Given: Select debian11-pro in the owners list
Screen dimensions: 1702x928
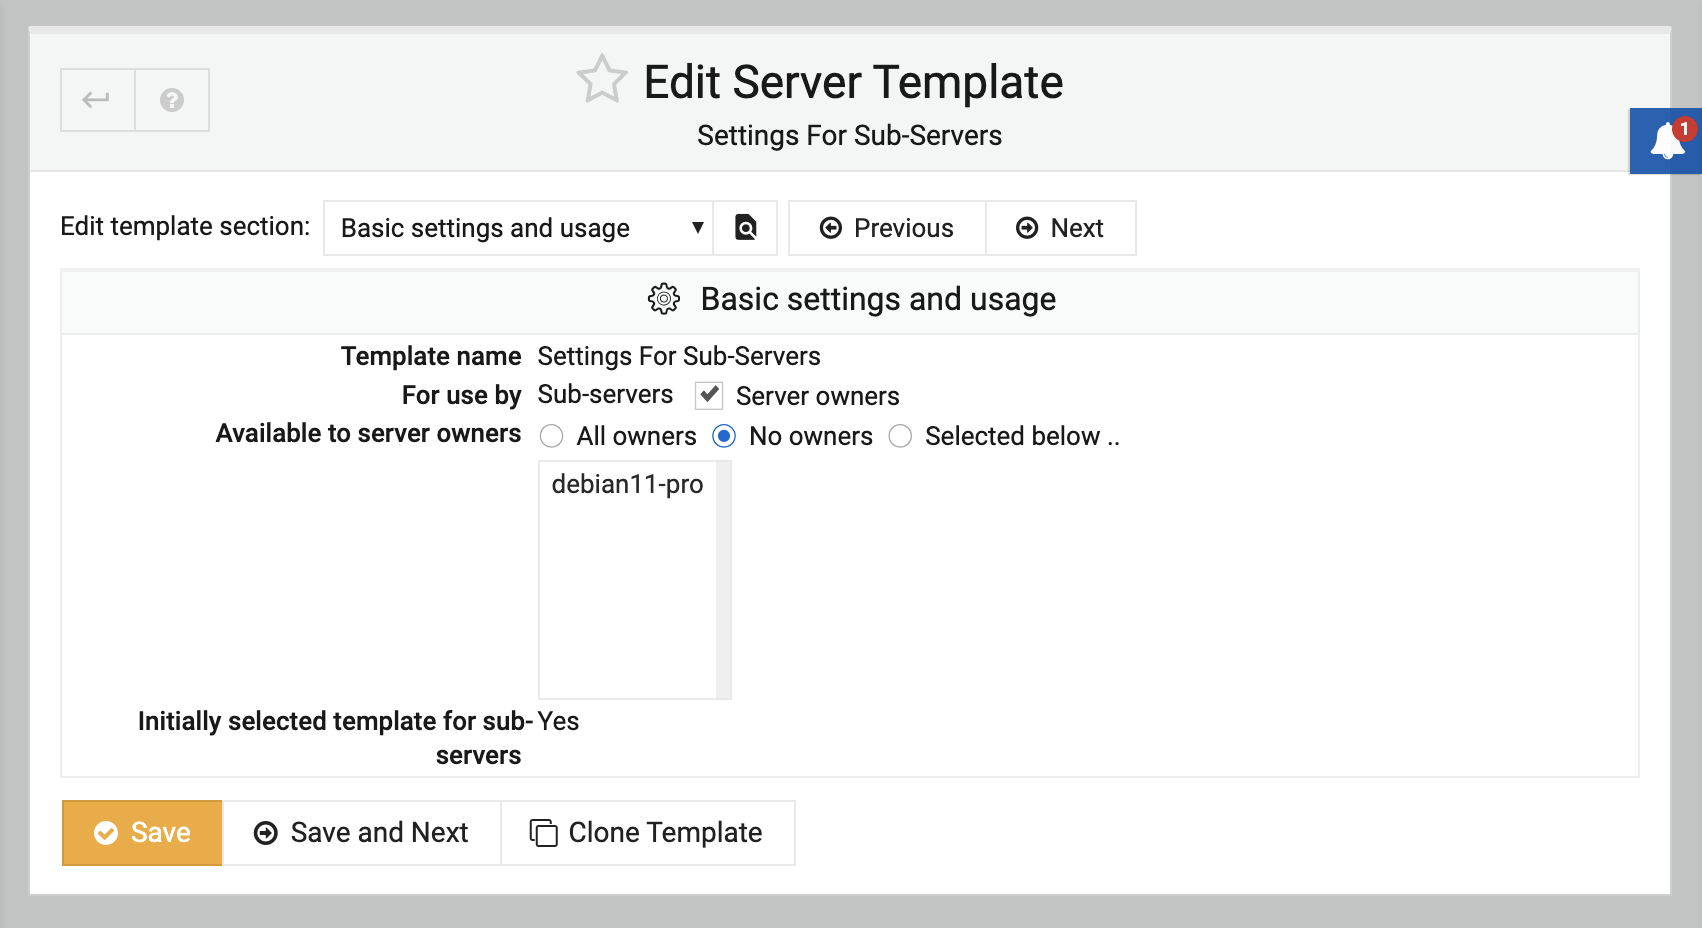Looking at the screenshot, I should click(x=627, y=484).
